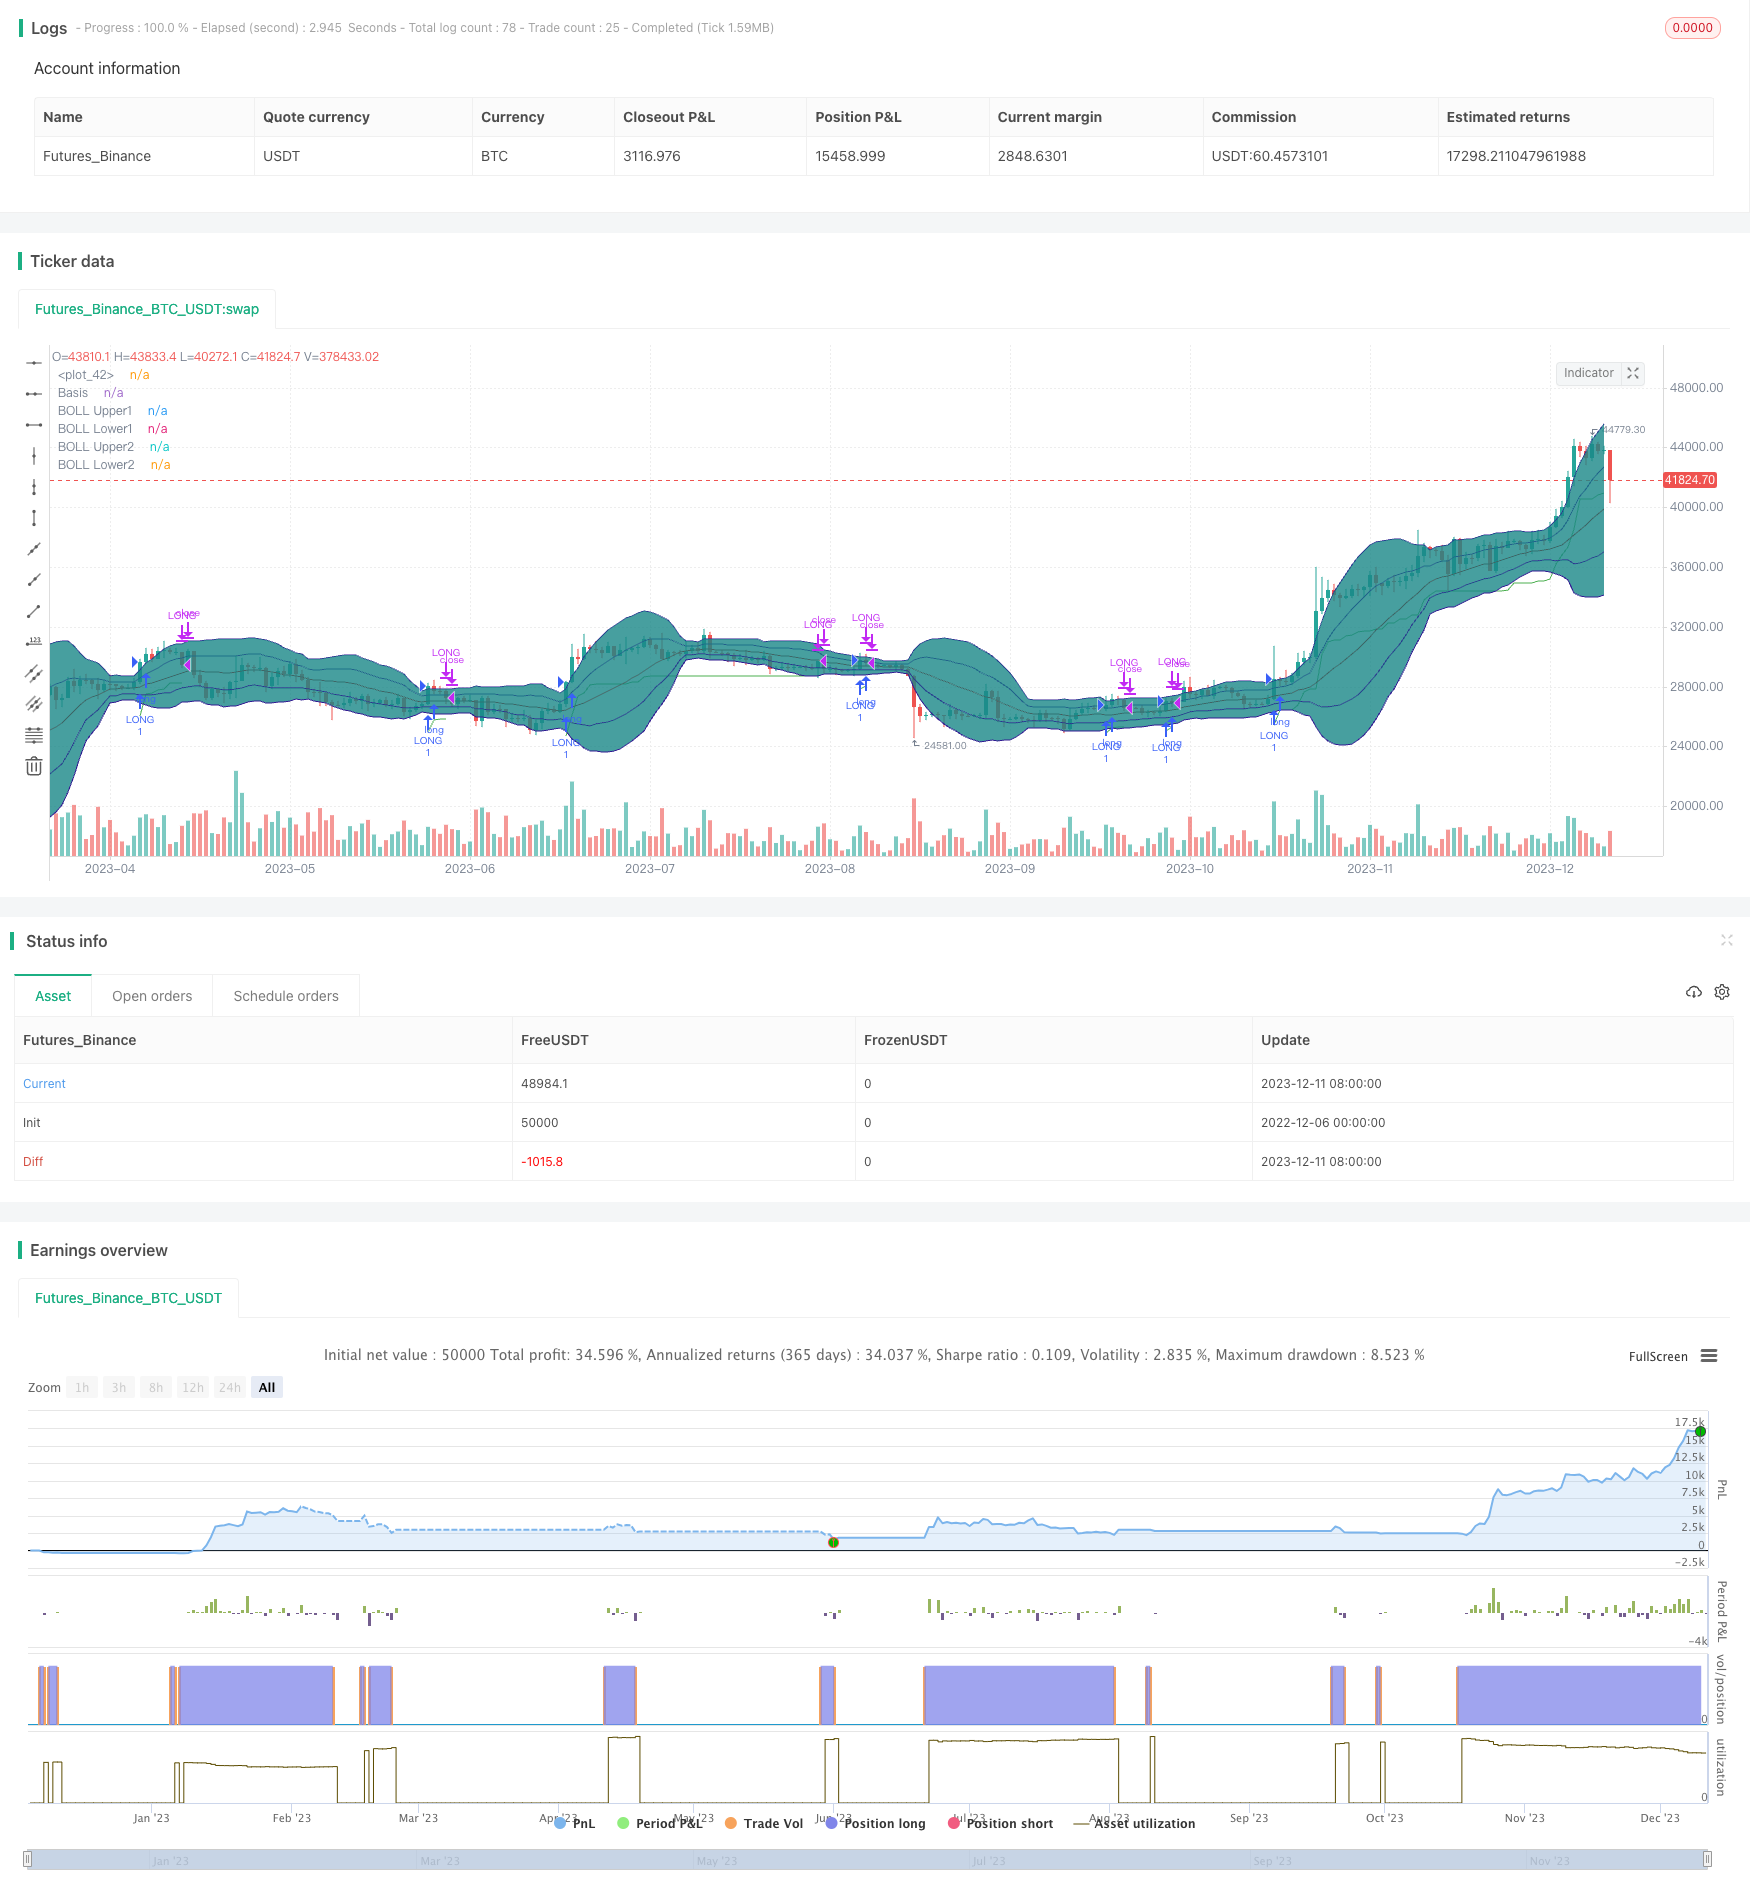Toggle PnL series in chart legend
This screenshot has width=1750, height=1898.
(x=574, y=1823)
